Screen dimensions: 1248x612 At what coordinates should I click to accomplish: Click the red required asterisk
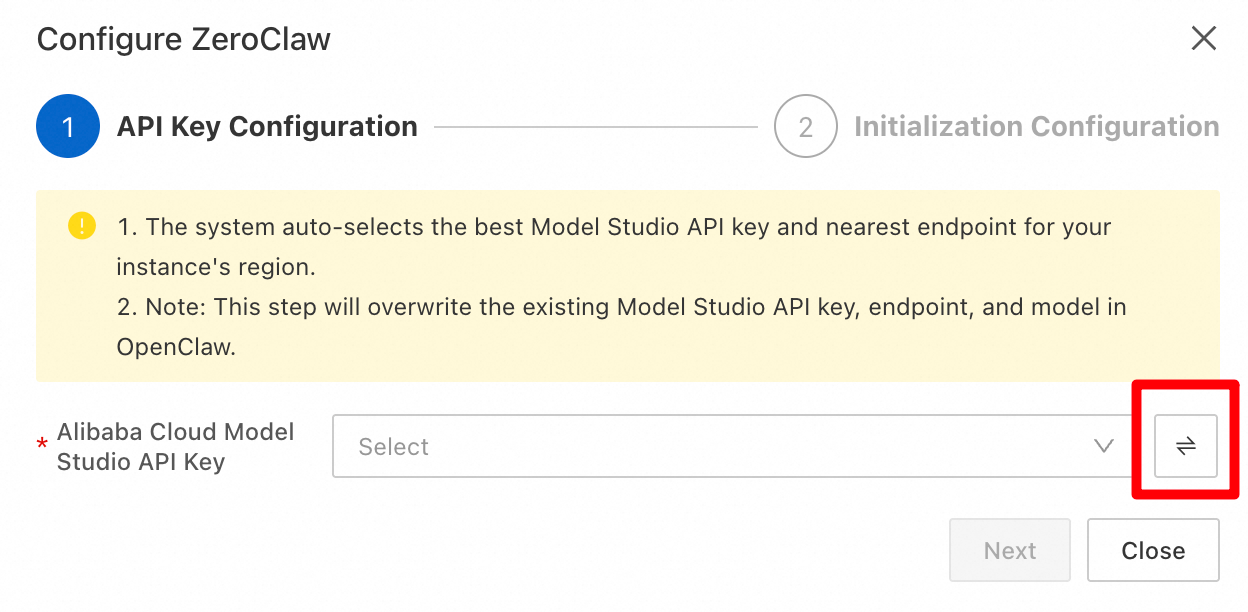(x=42, y=446)
